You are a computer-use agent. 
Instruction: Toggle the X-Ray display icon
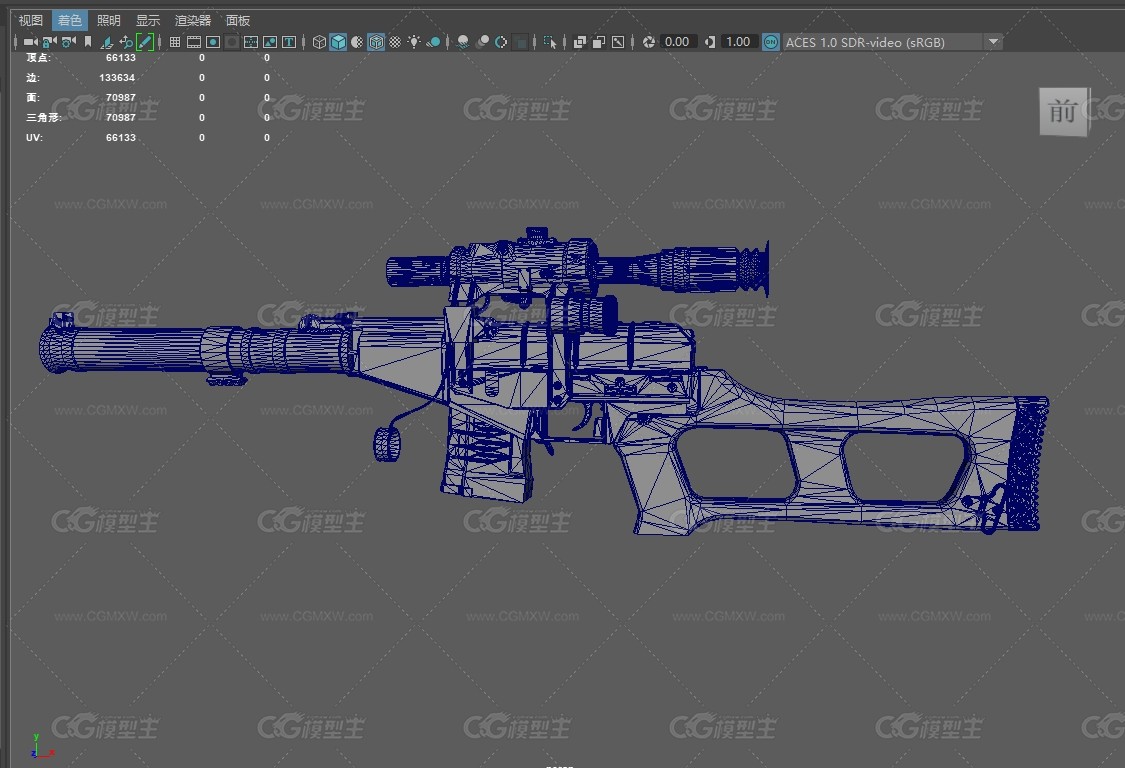click(x=580, y=42)
